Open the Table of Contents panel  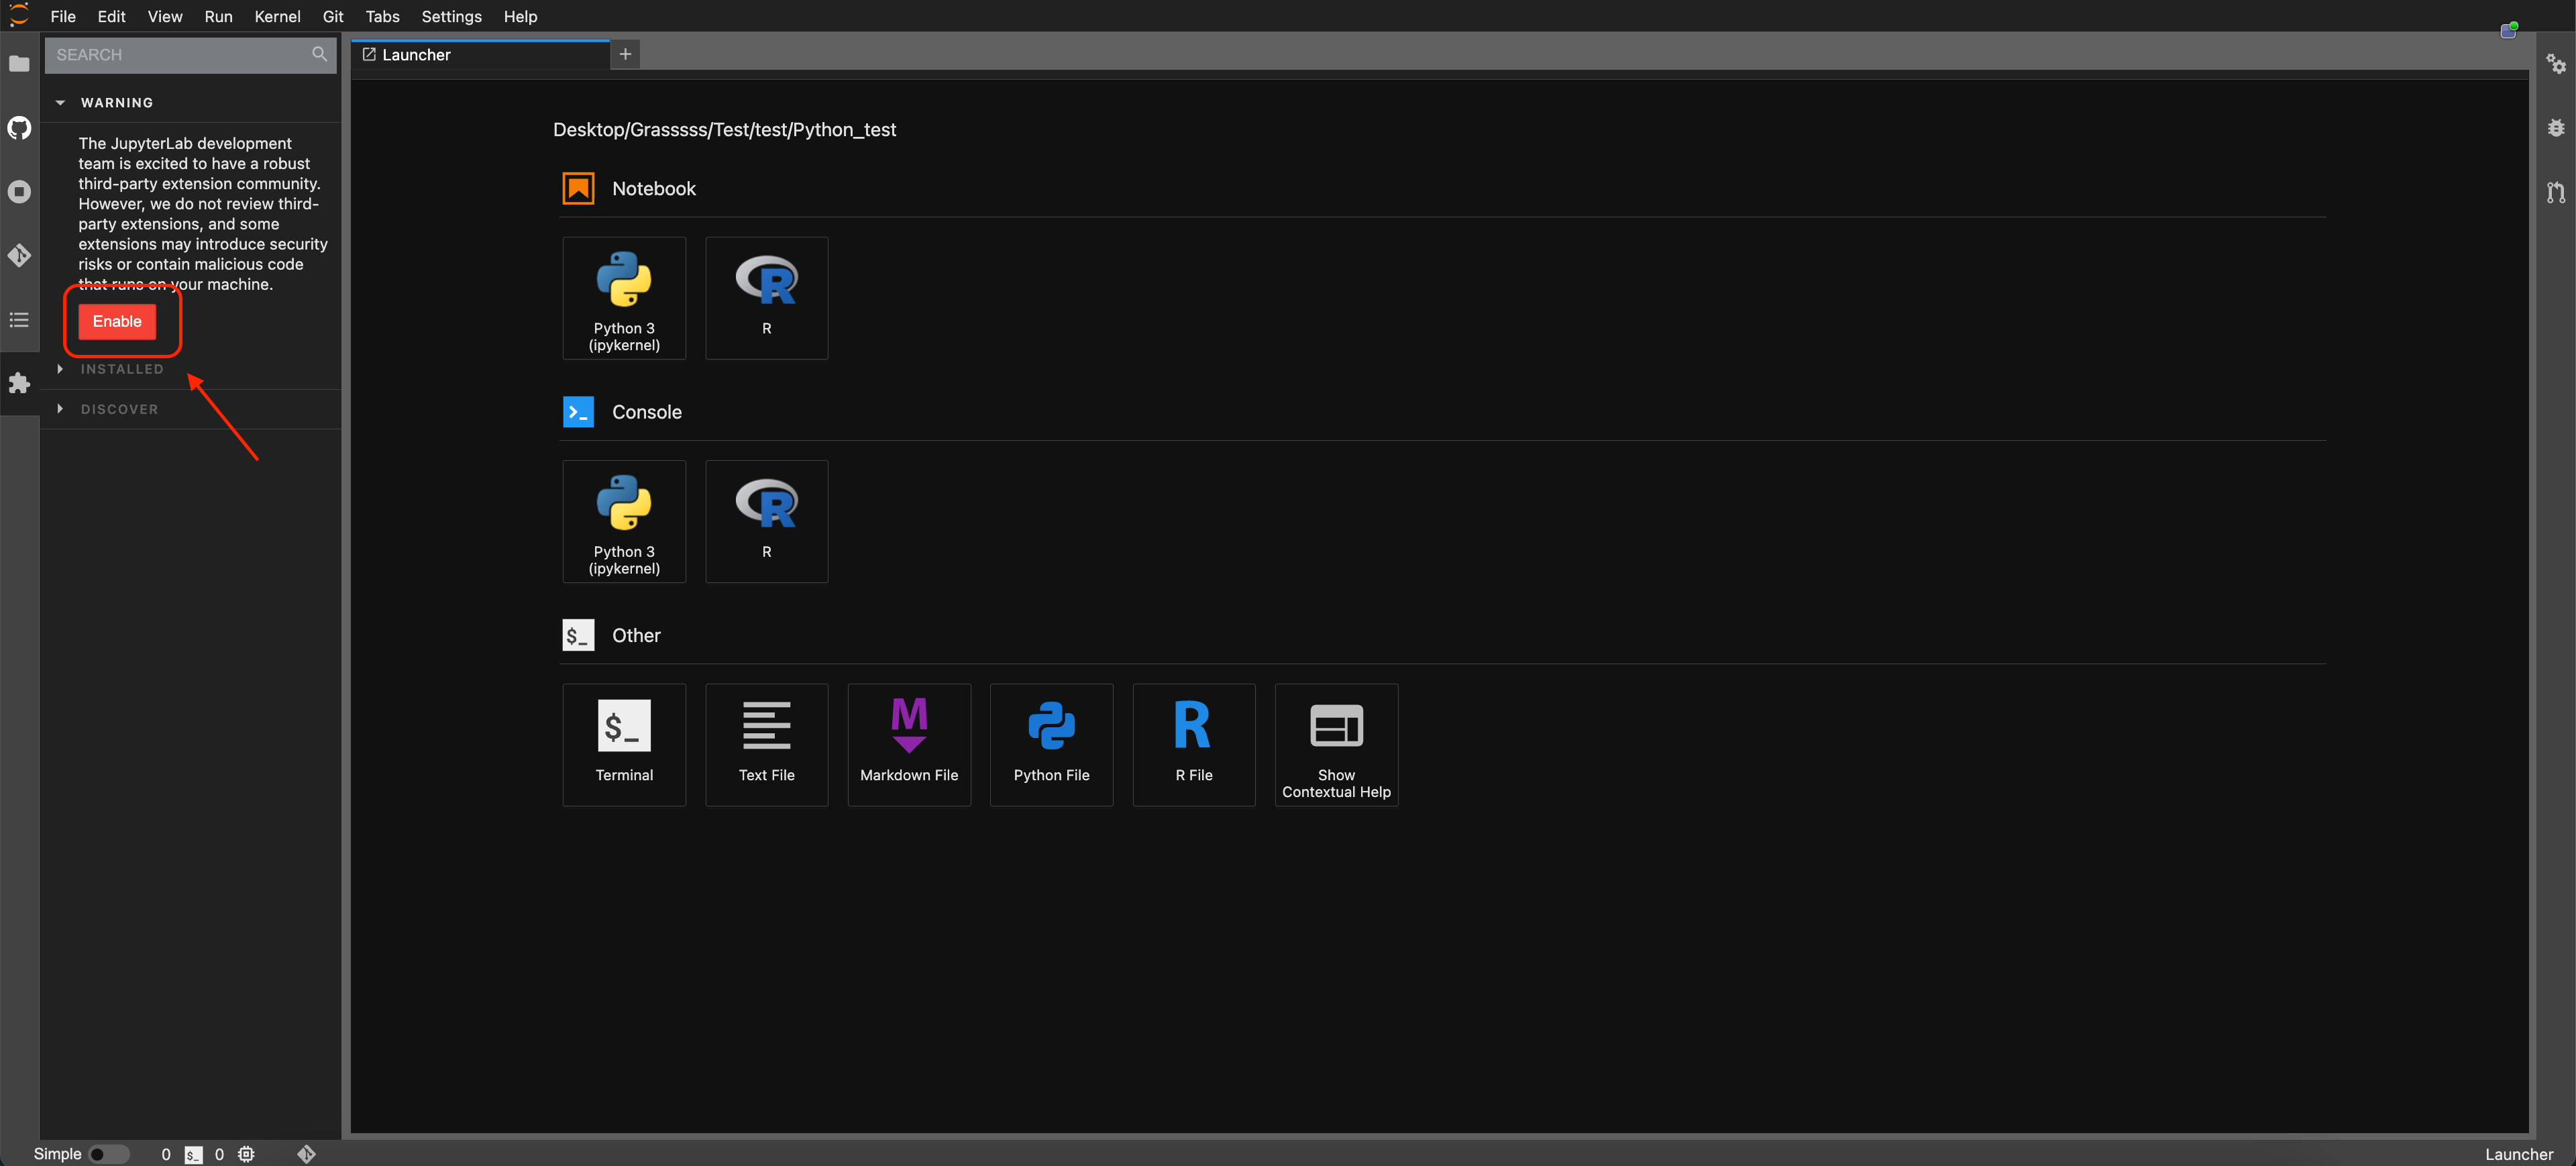(x=19, y=320)
